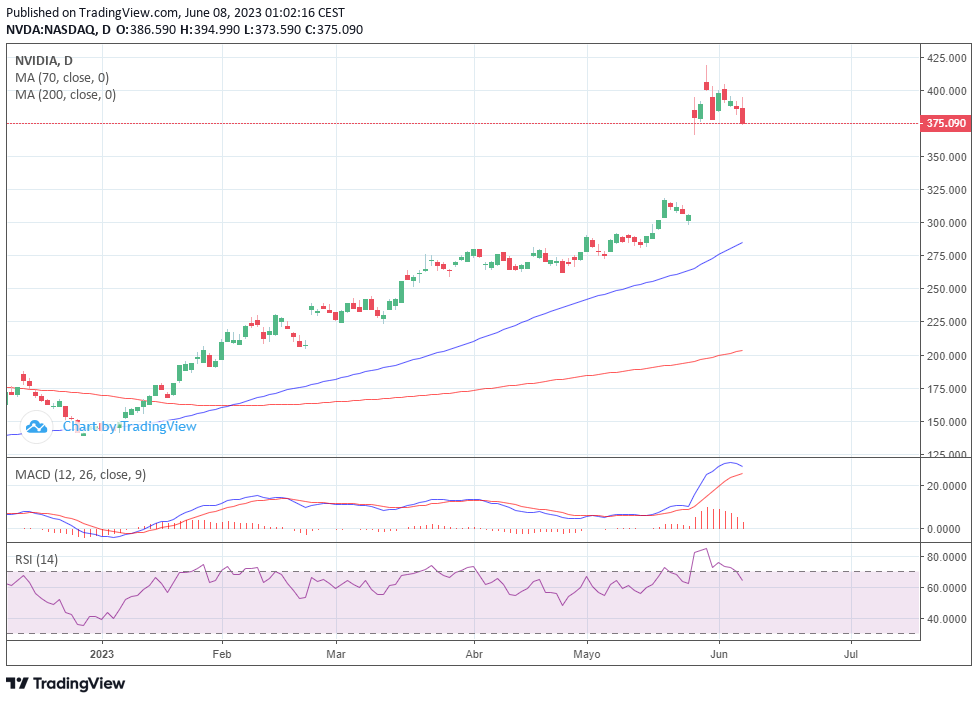
Task: Click the 60.0000 RSI axis label
Action: click(946, 588)
